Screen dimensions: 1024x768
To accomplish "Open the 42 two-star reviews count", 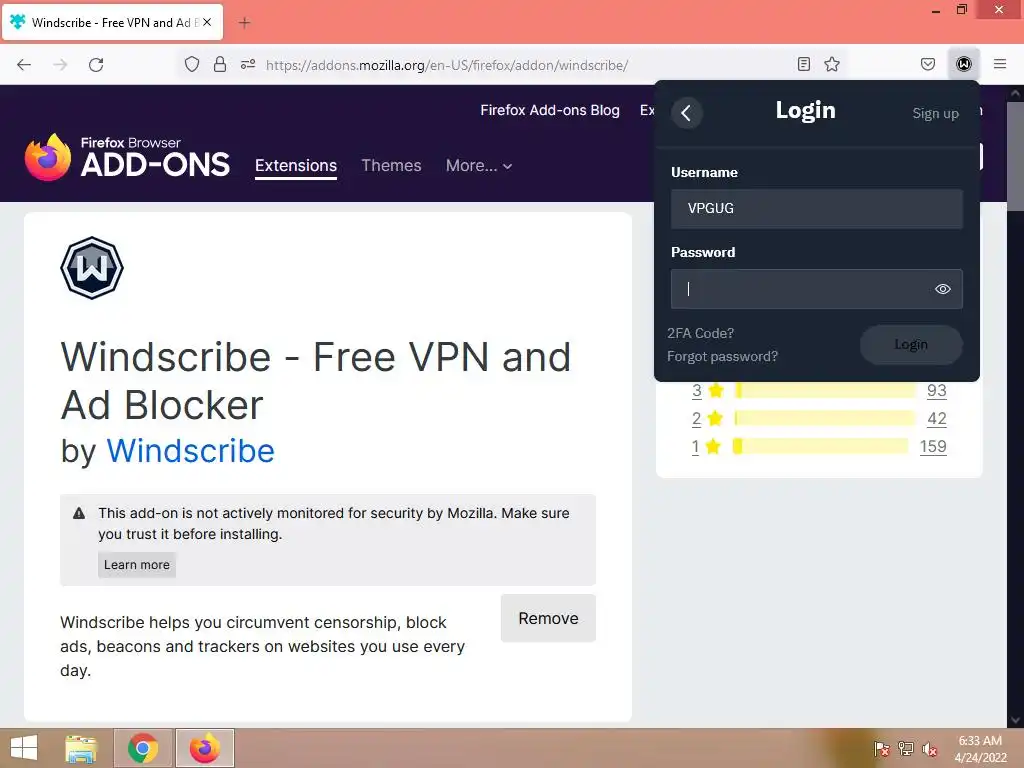I will click(936, 419).
